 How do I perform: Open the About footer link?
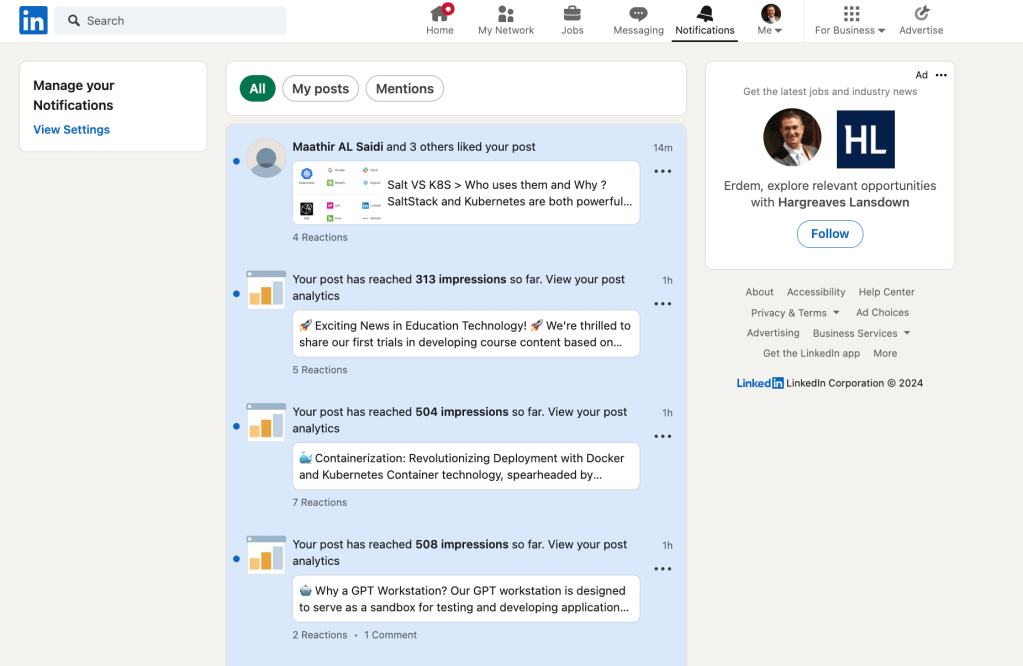pyautogui.click(x=759, y=292)
